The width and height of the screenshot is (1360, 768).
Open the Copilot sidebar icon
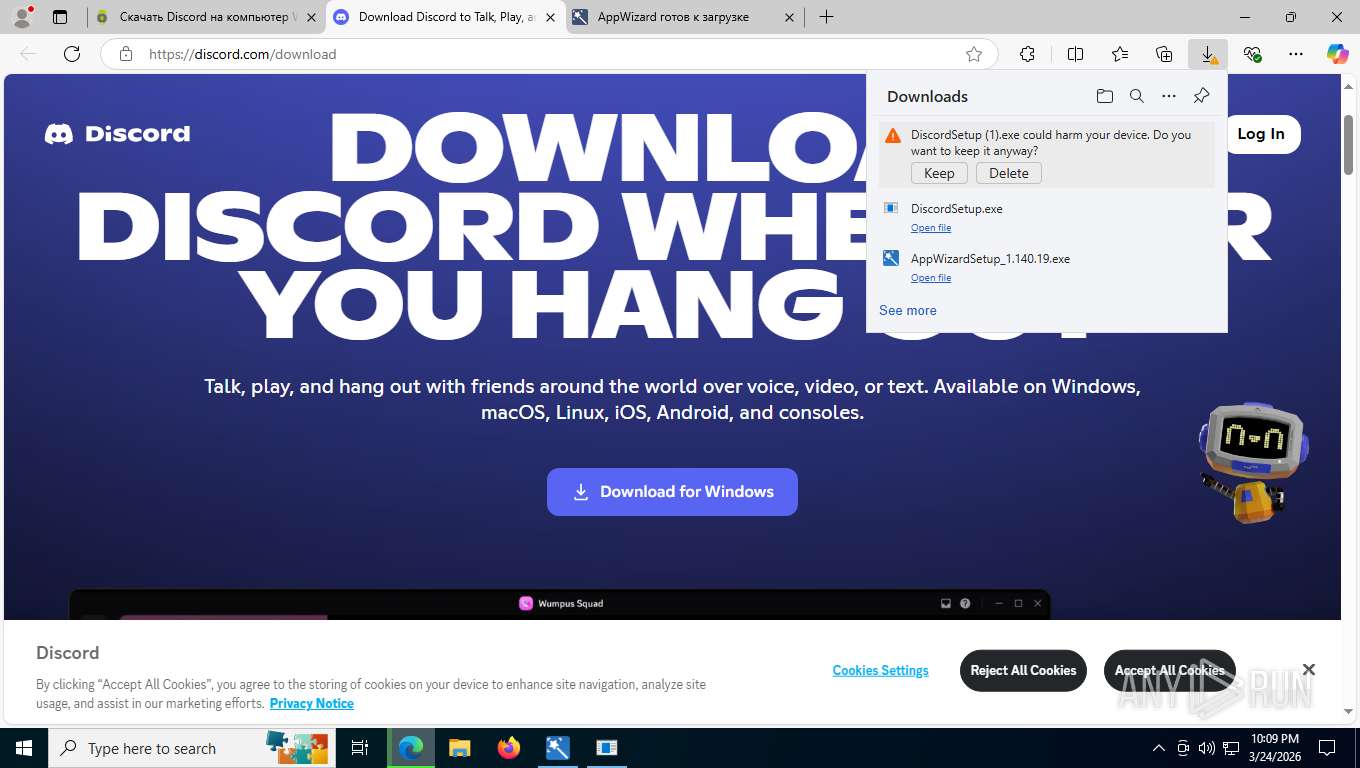1338,54
